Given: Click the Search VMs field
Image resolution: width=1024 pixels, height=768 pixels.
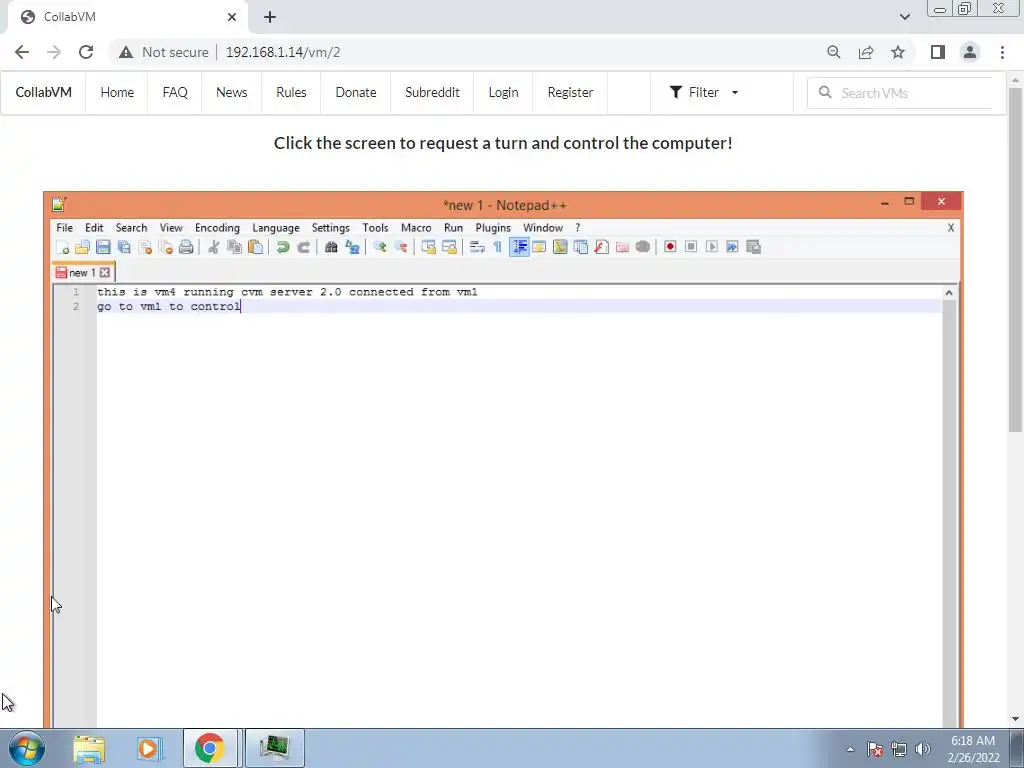Looking at the screenshot, I should pyautogui.click(x=901, y=93).
